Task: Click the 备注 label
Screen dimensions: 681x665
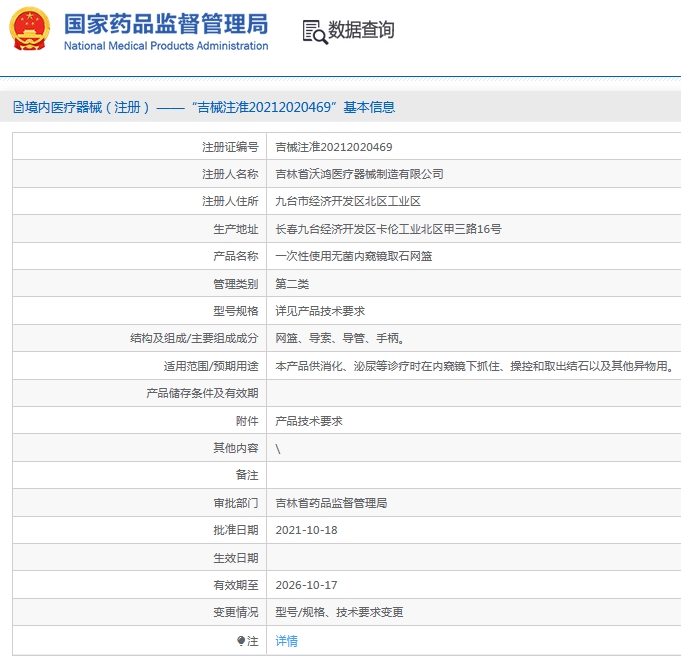Action: (247, 475)
